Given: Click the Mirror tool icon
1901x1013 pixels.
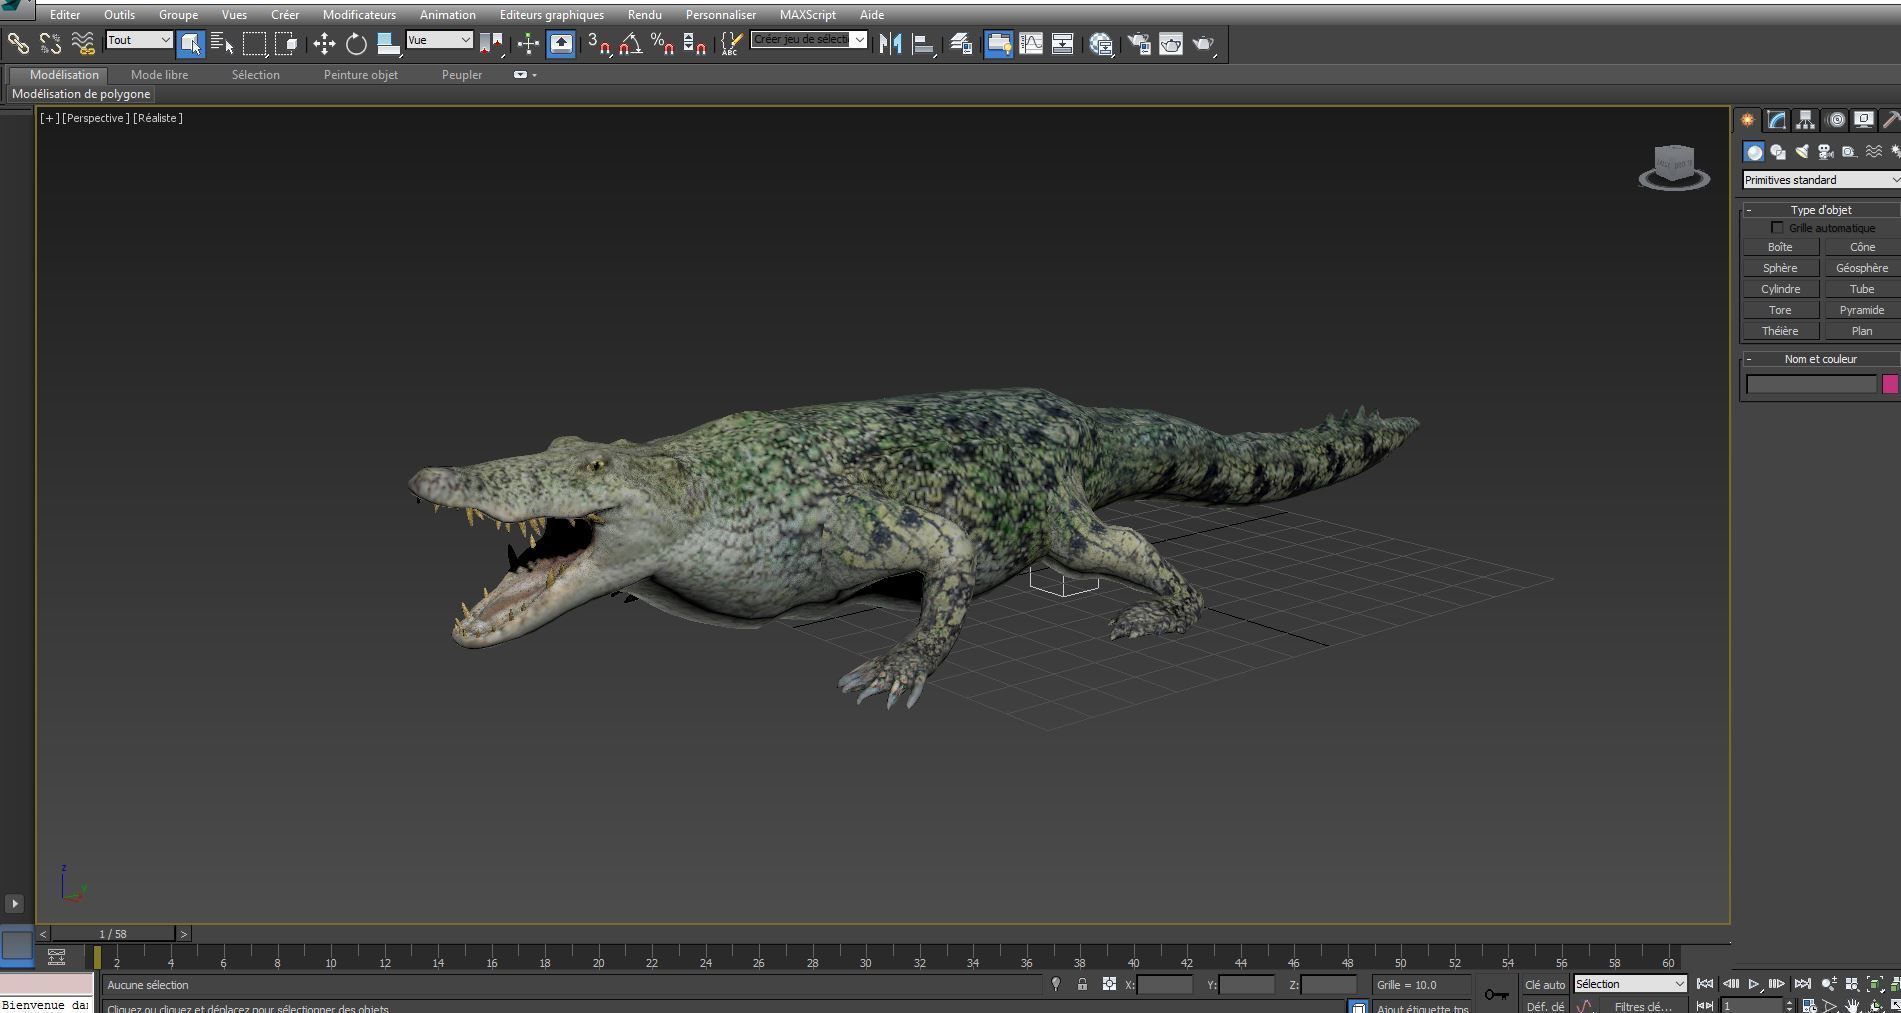Looking at the screenshot, I should click(x=890, y=43).
